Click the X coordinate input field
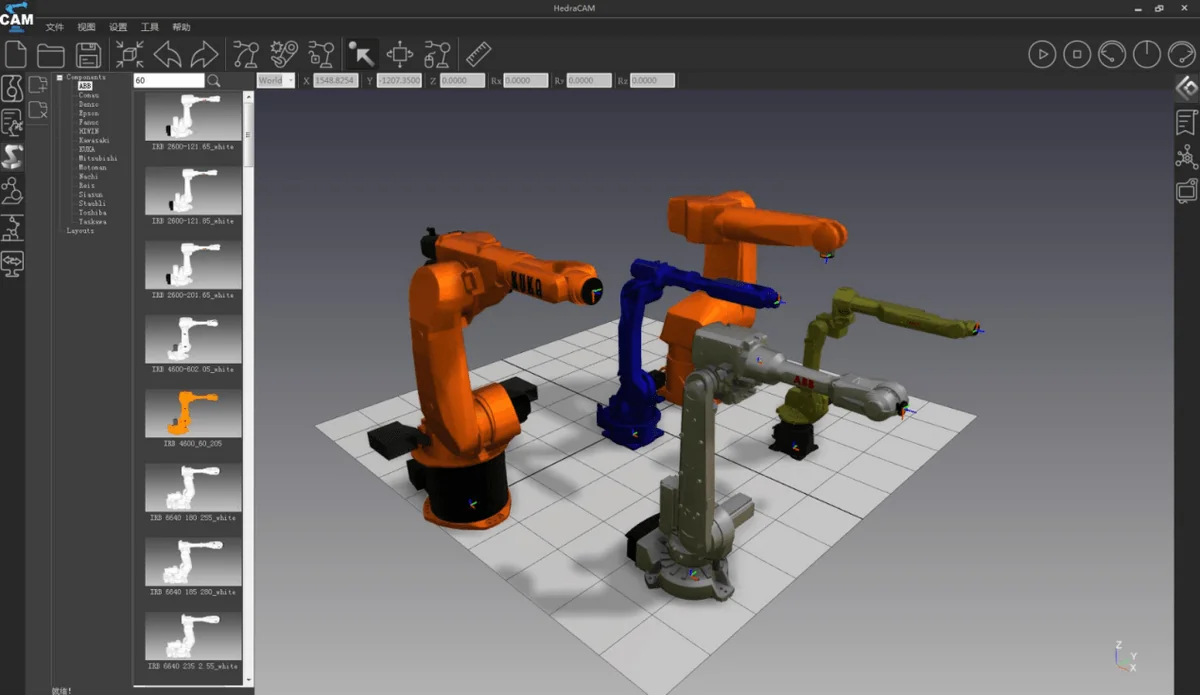The height and width of the screenshot is (695, 1200). (336, 80)
